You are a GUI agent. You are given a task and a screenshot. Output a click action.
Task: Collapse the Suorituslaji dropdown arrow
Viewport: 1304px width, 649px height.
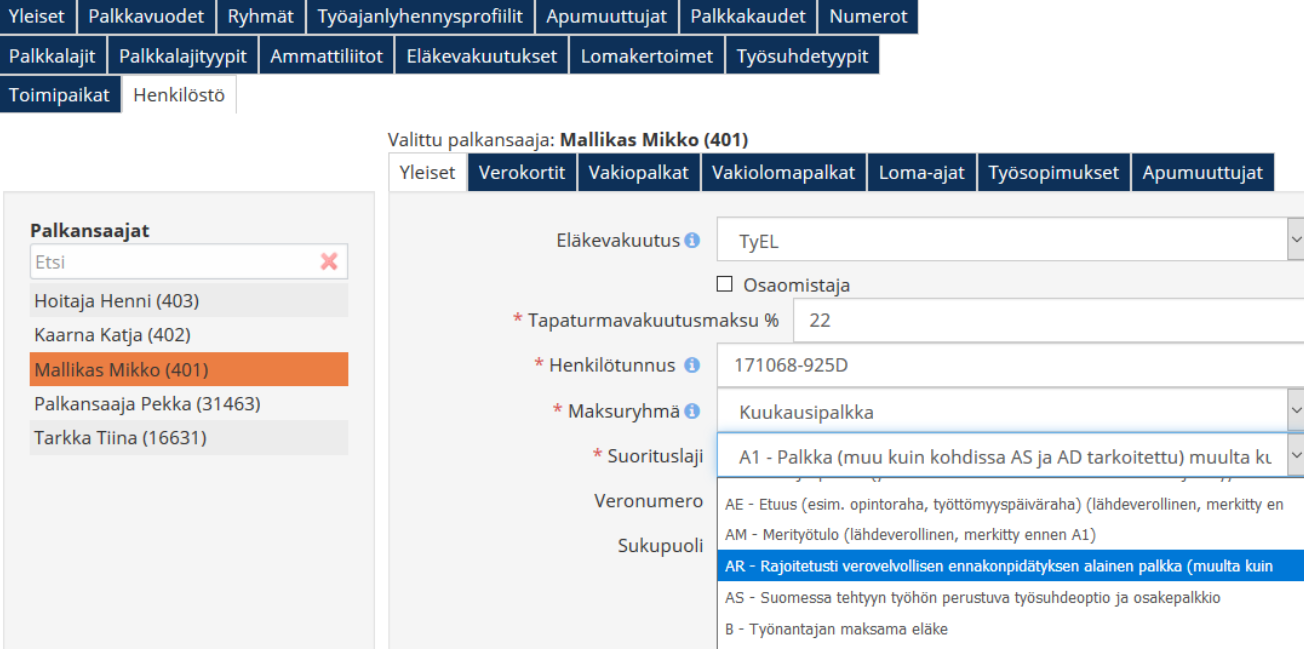[x=1295, y=456]
